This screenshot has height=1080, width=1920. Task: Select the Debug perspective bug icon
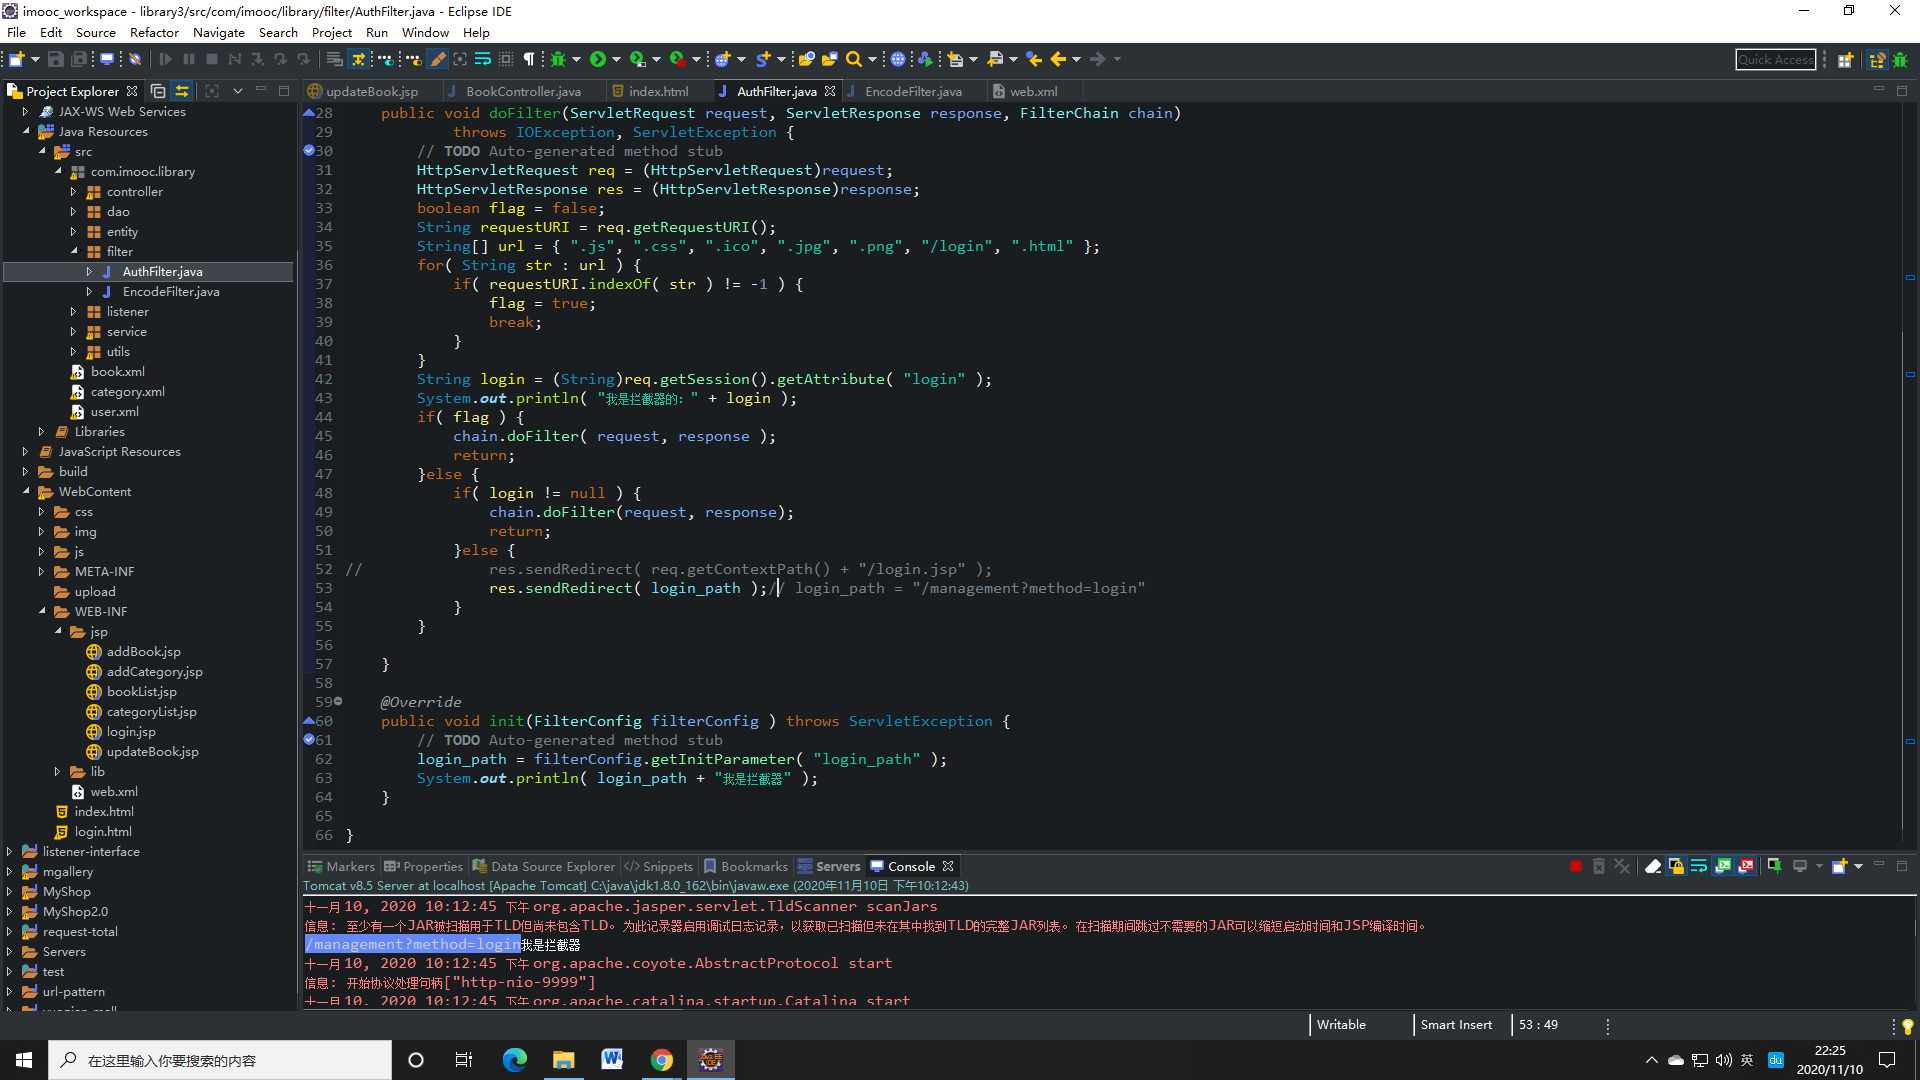pyautogui.click(x=1900, y=60)
